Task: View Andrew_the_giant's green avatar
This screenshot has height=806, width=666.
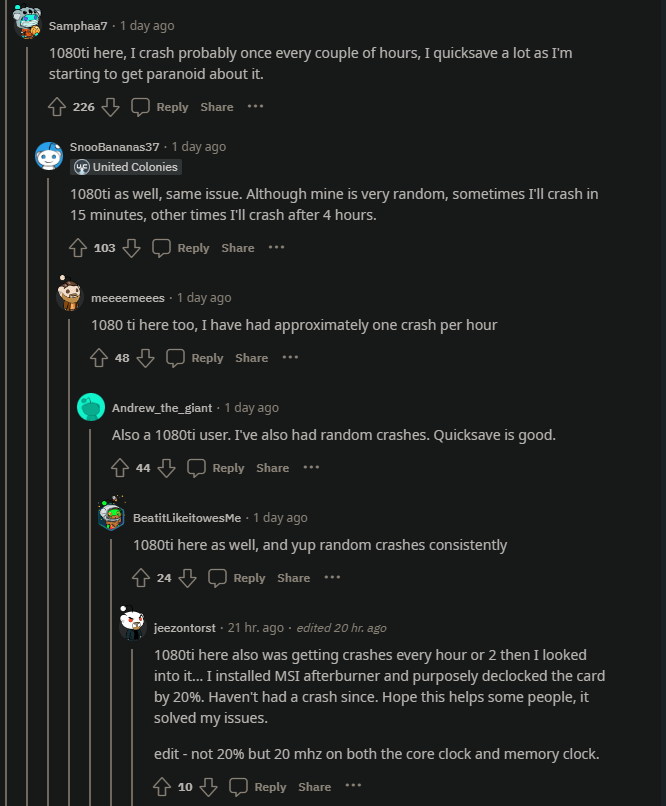Action: (91, 407)
